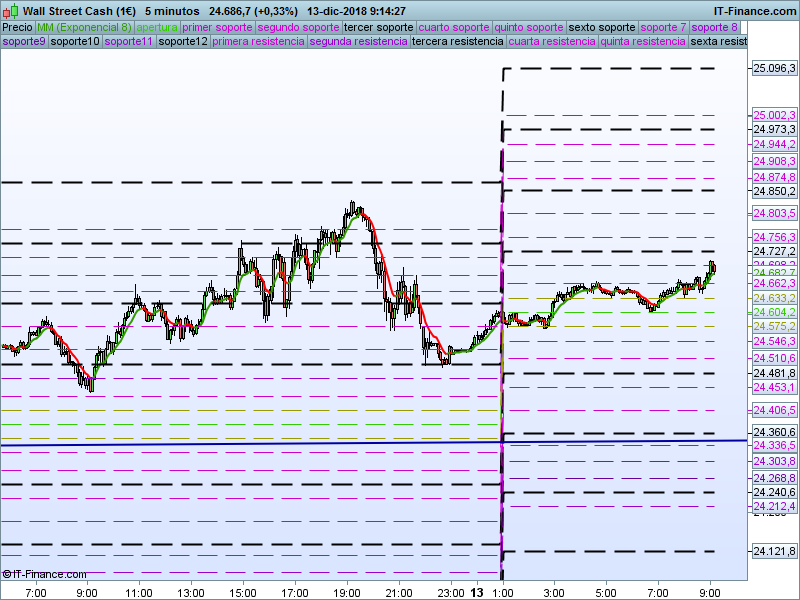The height and width of the screenshot is (600, 800).
Task: Click the 3:00 time axis label
Action: coord(554,593)
